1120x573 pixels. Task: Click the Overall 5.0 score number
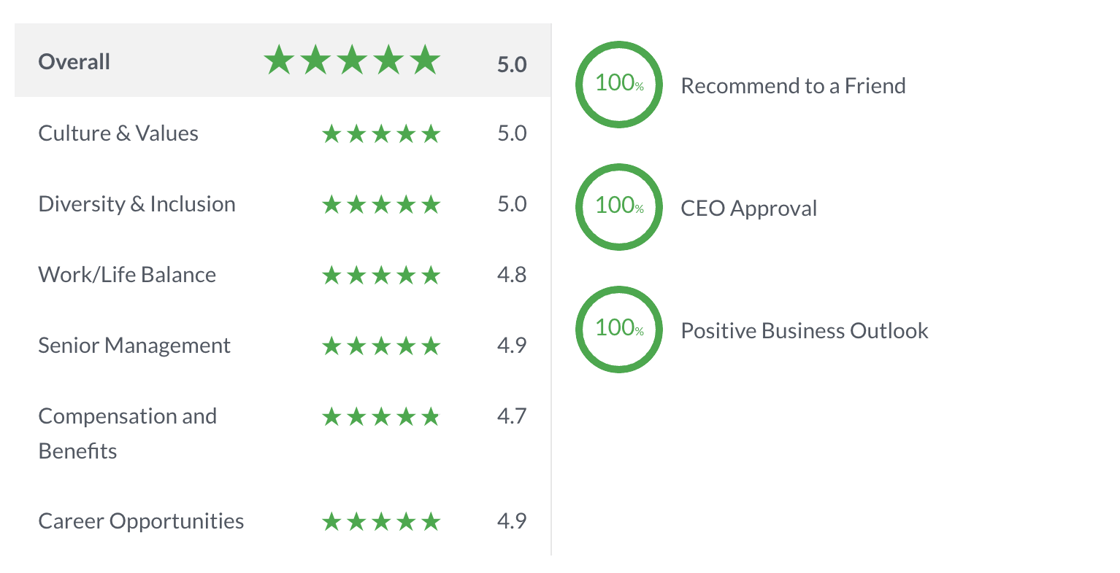pyautogui.click(x=511, y=64)
